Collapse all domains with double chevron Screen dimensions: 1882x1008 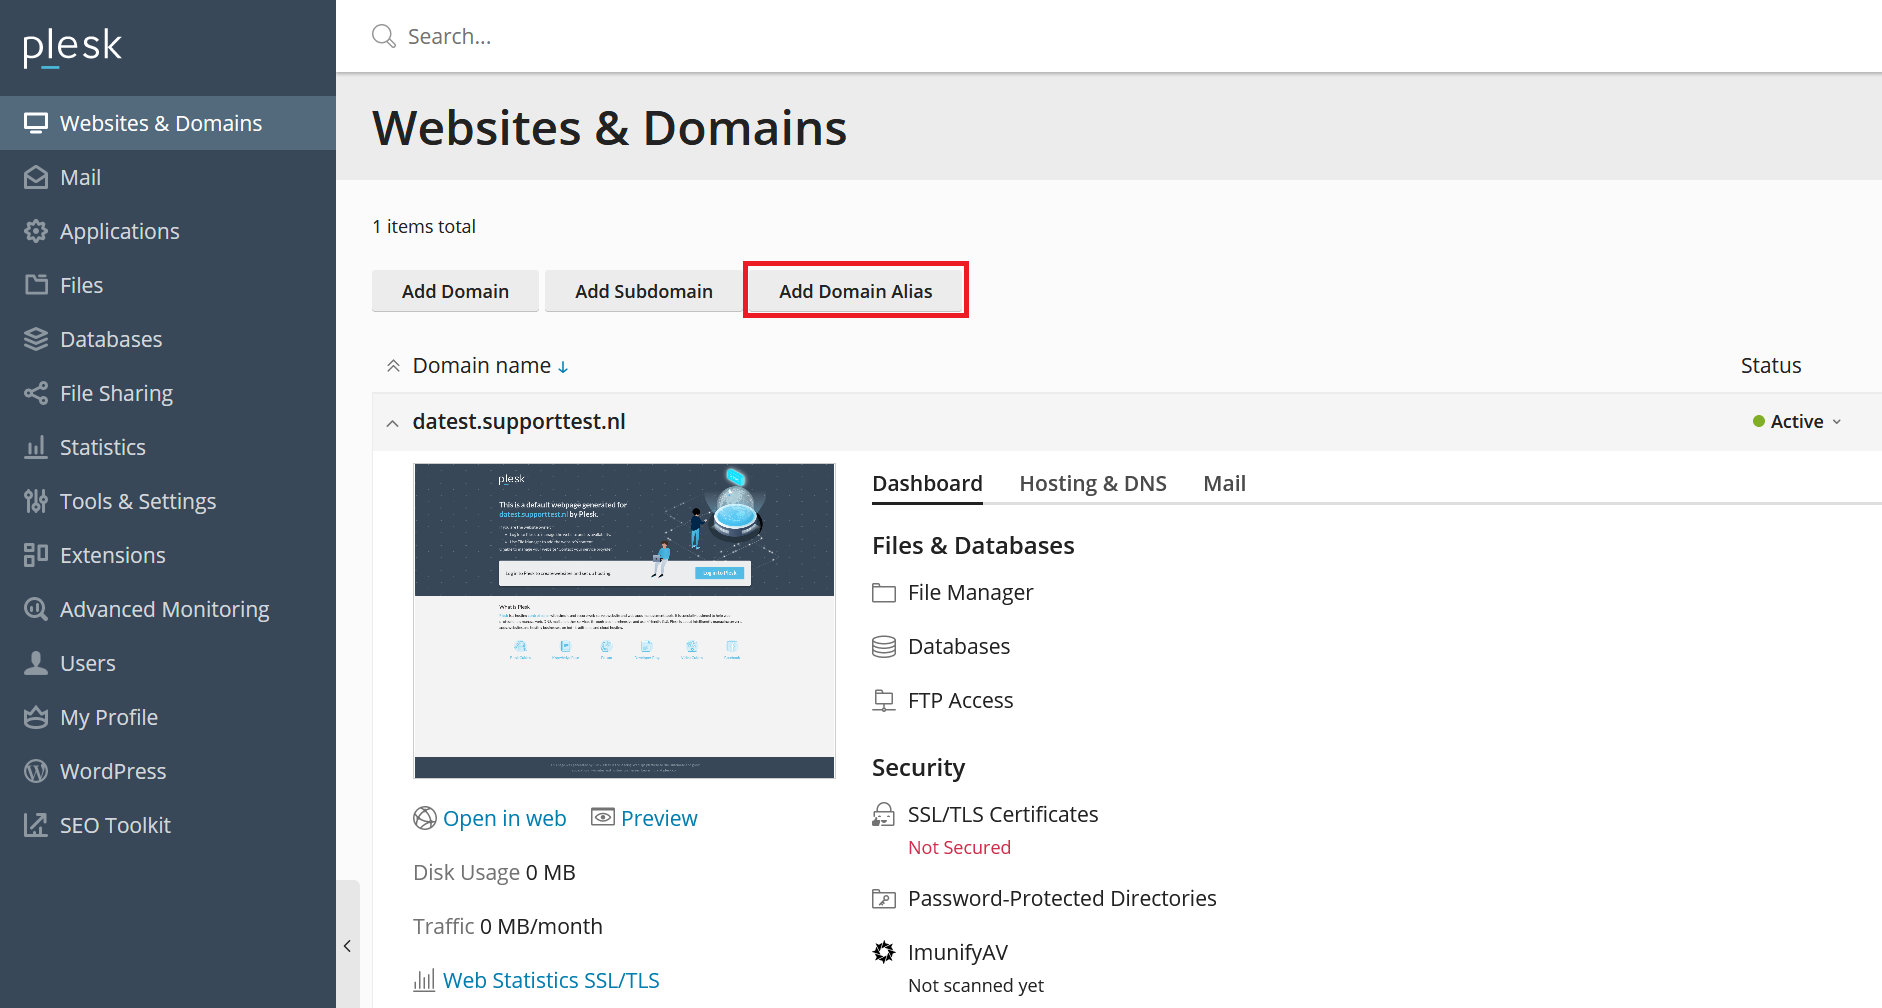pos(393,366)
